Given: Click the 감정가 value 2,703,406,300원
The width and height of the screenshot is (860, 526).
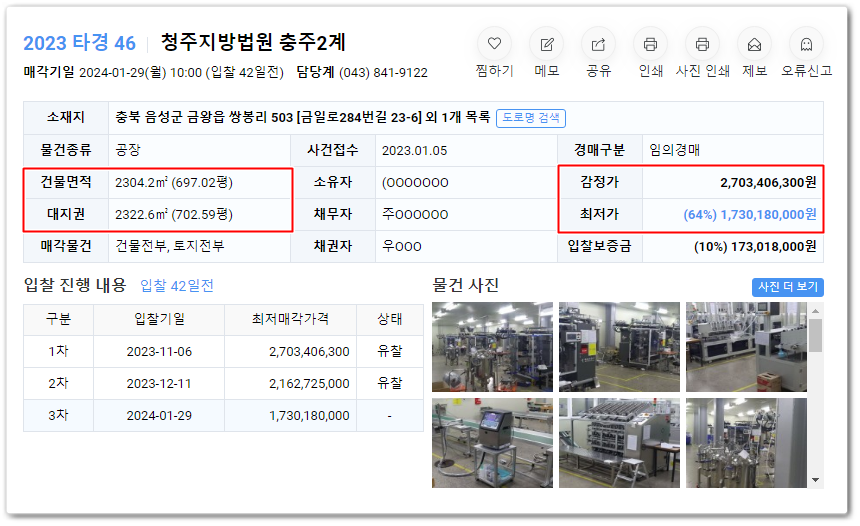Looking at the screenshot, I should pos(768,183).
